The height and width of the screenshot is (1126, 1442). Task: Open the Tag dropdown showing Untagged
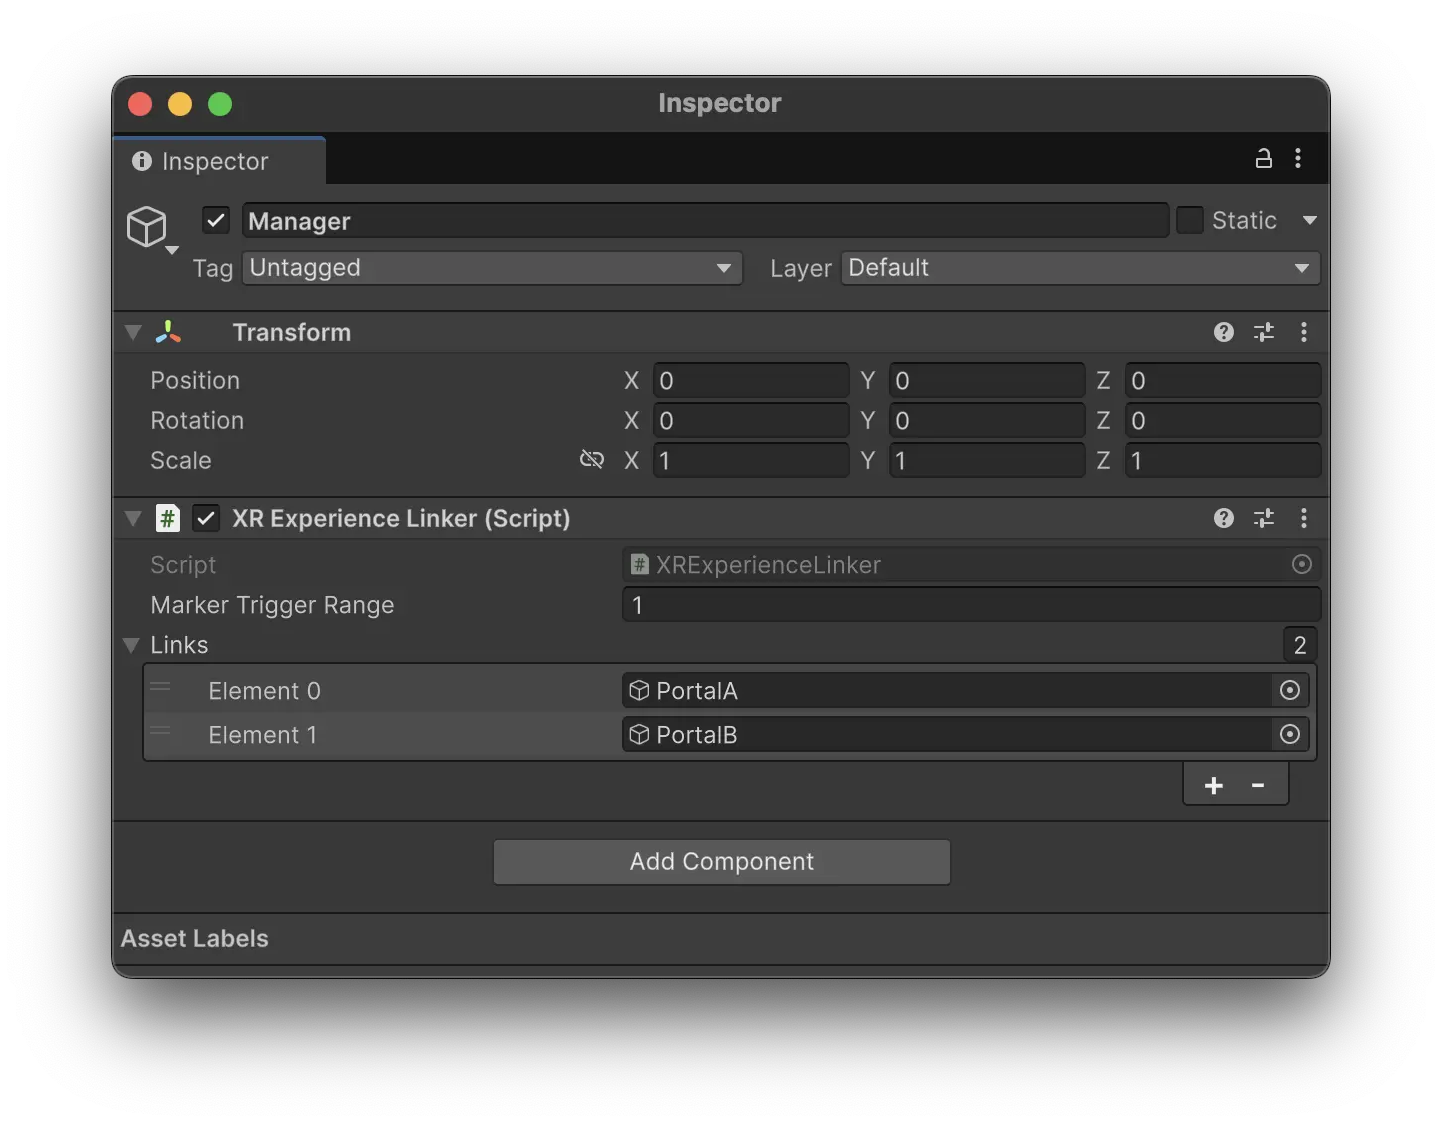(x=491, y=268)
